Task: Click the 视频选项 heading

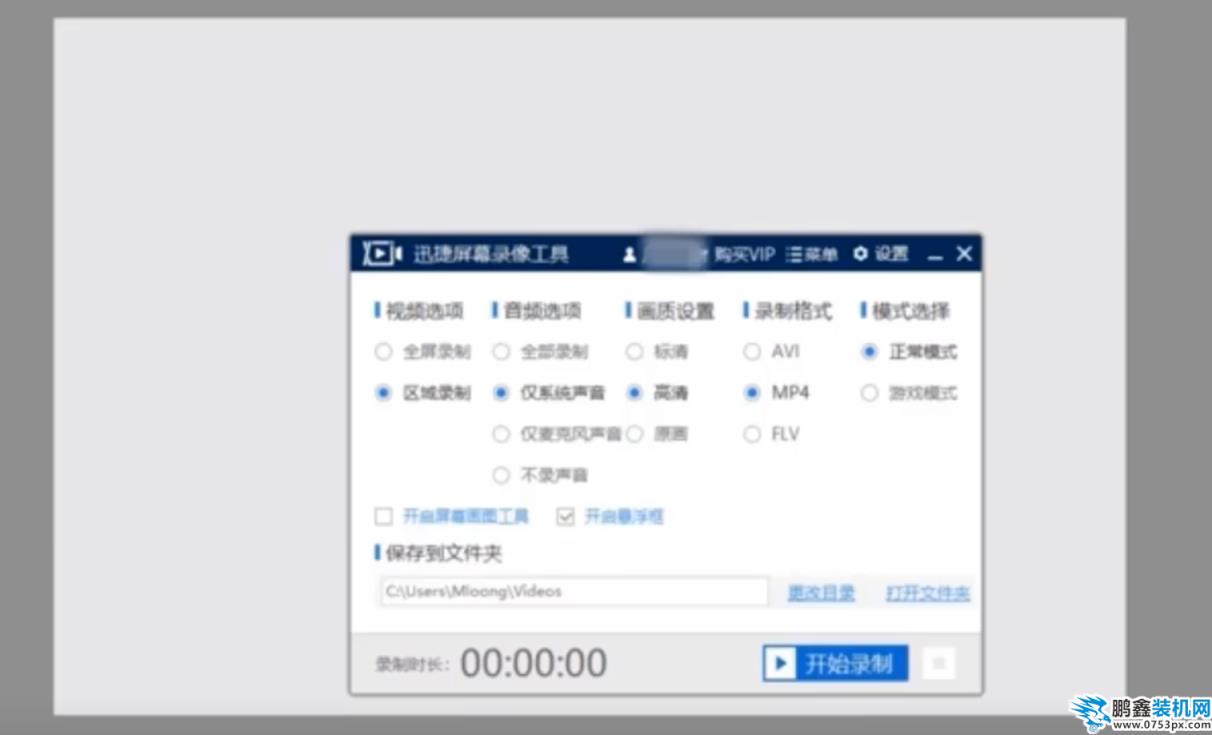Action: coord(424,311)
